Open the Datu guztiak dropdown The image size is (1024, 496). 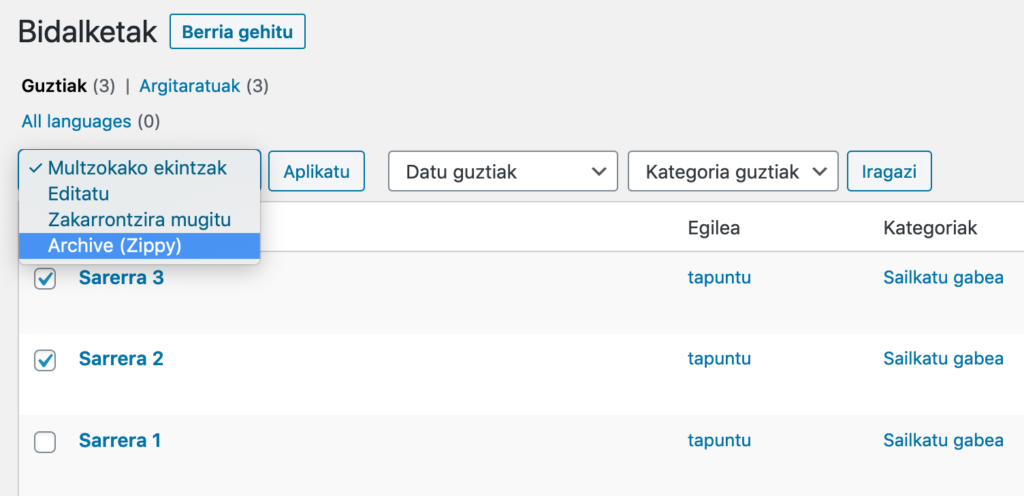point(503,172)
